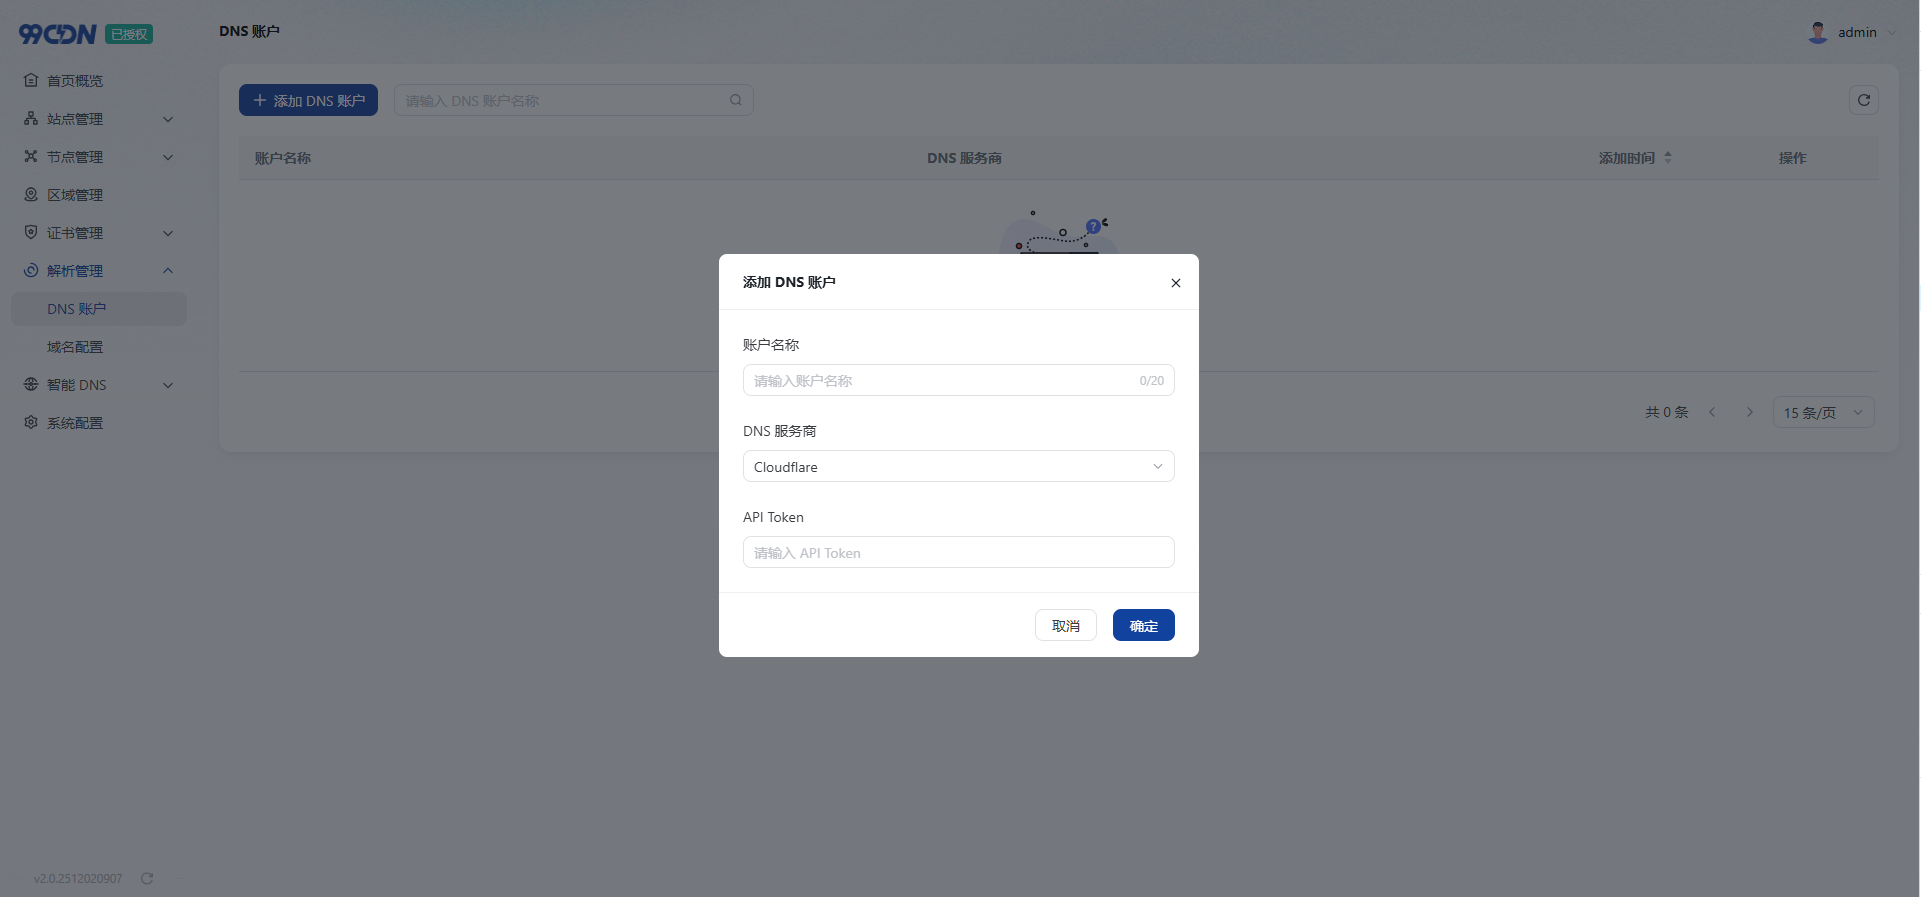Close the Add DNS account dialog
The image size is (1921, 897).
1175,283
